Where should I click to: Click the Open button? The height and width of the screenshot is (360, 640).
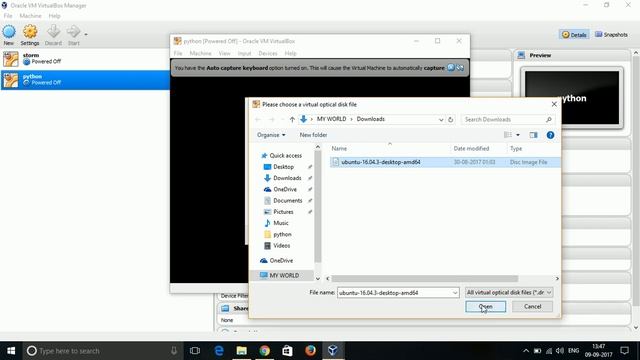point(485,307)
